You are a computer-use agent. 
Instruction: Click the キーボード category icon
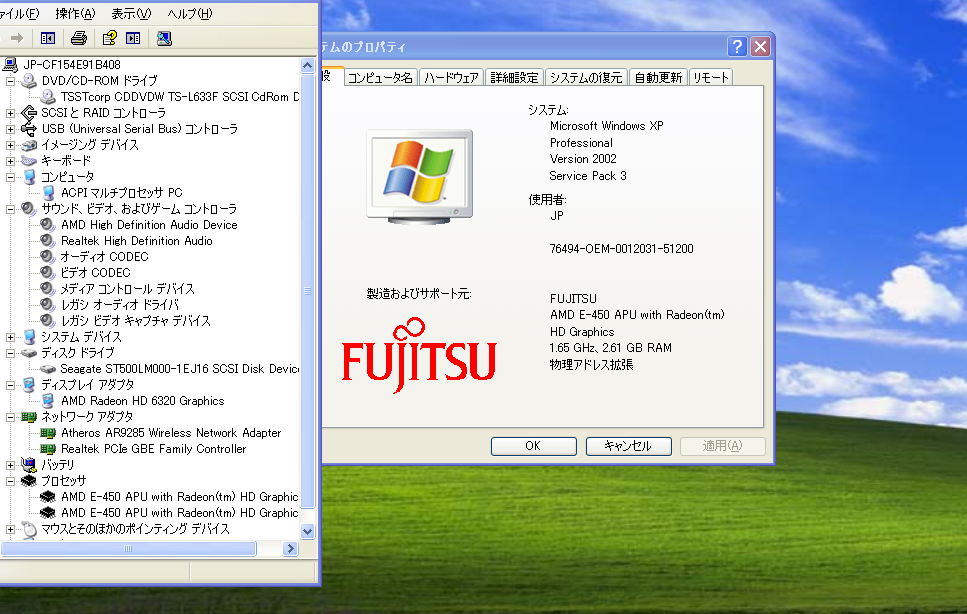[x=29, y=161]
